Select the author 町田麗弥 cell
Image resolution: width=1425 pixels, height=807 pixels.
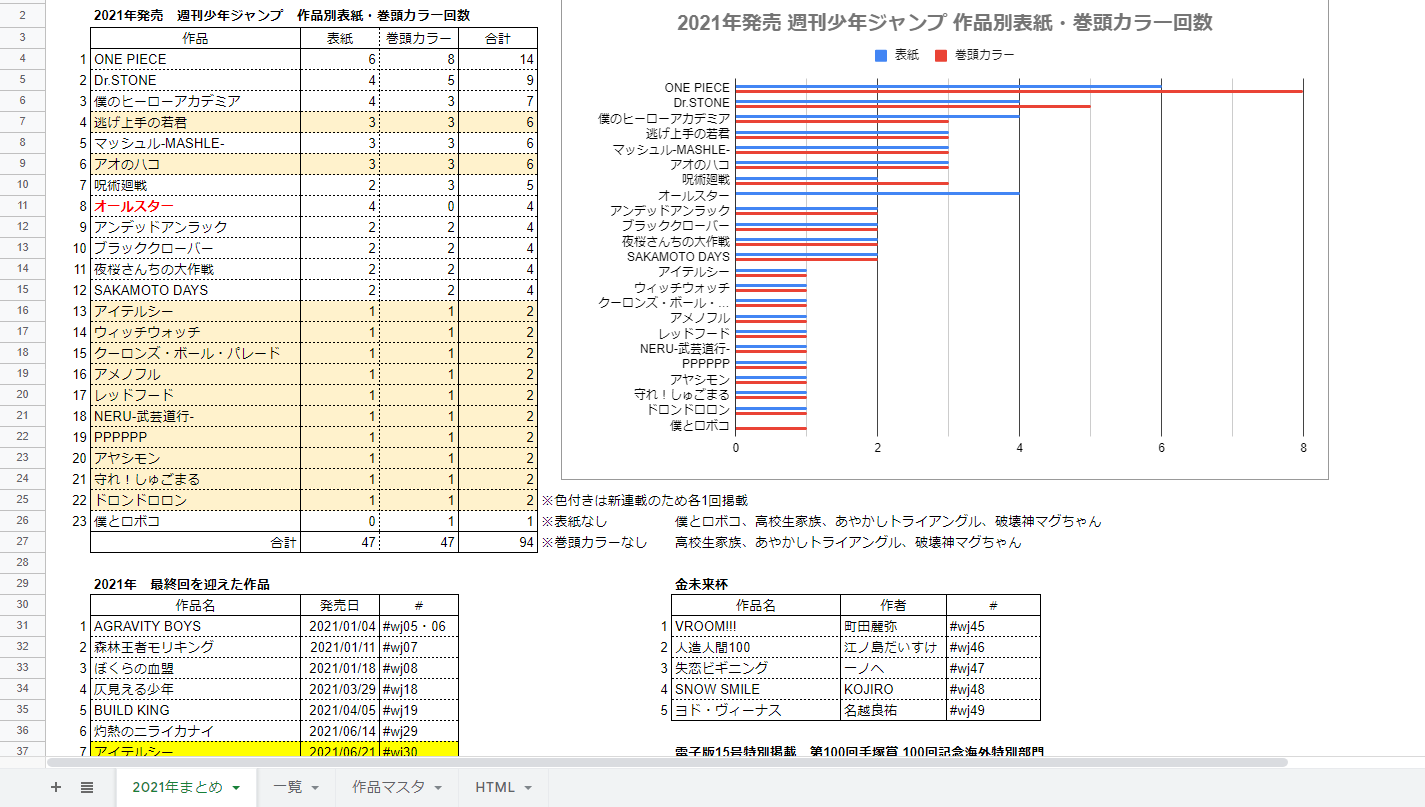pyautogui.click(x=893, y=626)
